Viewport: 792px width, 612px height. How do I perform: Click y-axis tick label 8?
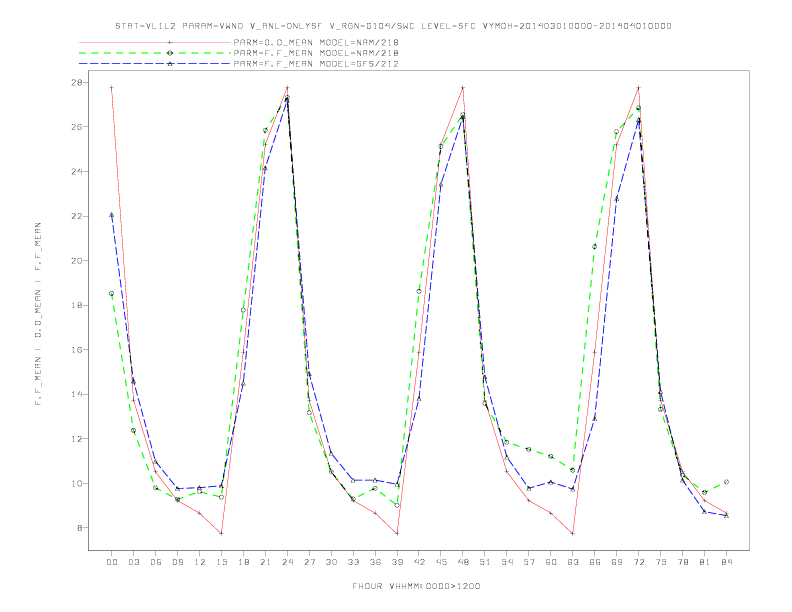tap(78, 528)
